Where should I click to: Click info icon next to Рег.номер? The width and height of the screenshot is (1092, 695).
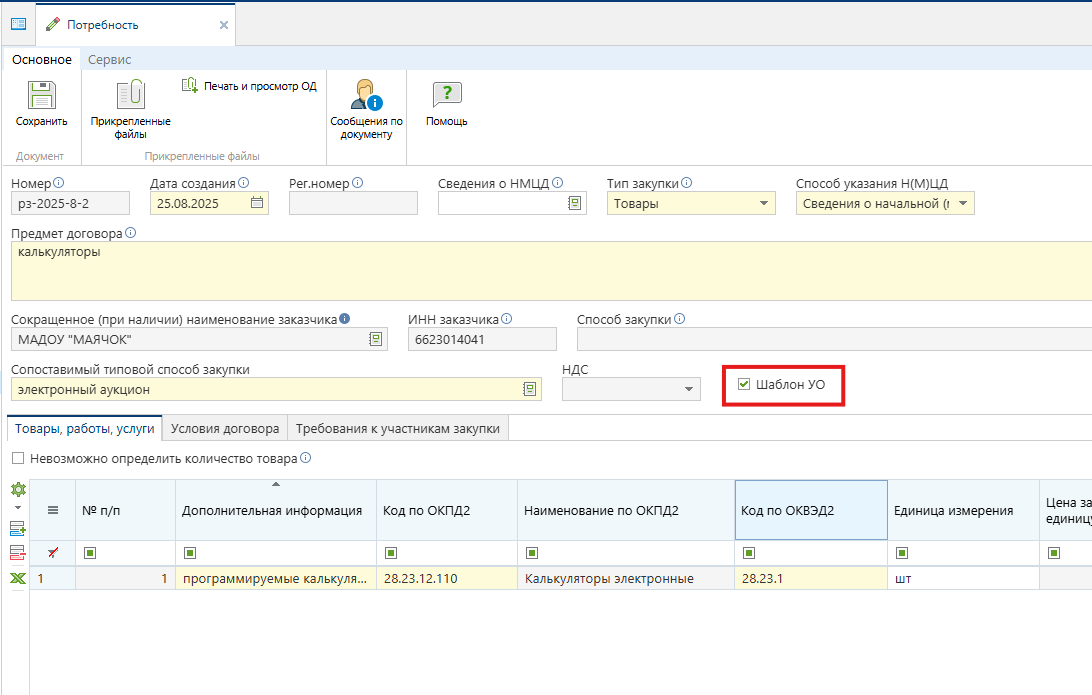[x=357, y=182]
